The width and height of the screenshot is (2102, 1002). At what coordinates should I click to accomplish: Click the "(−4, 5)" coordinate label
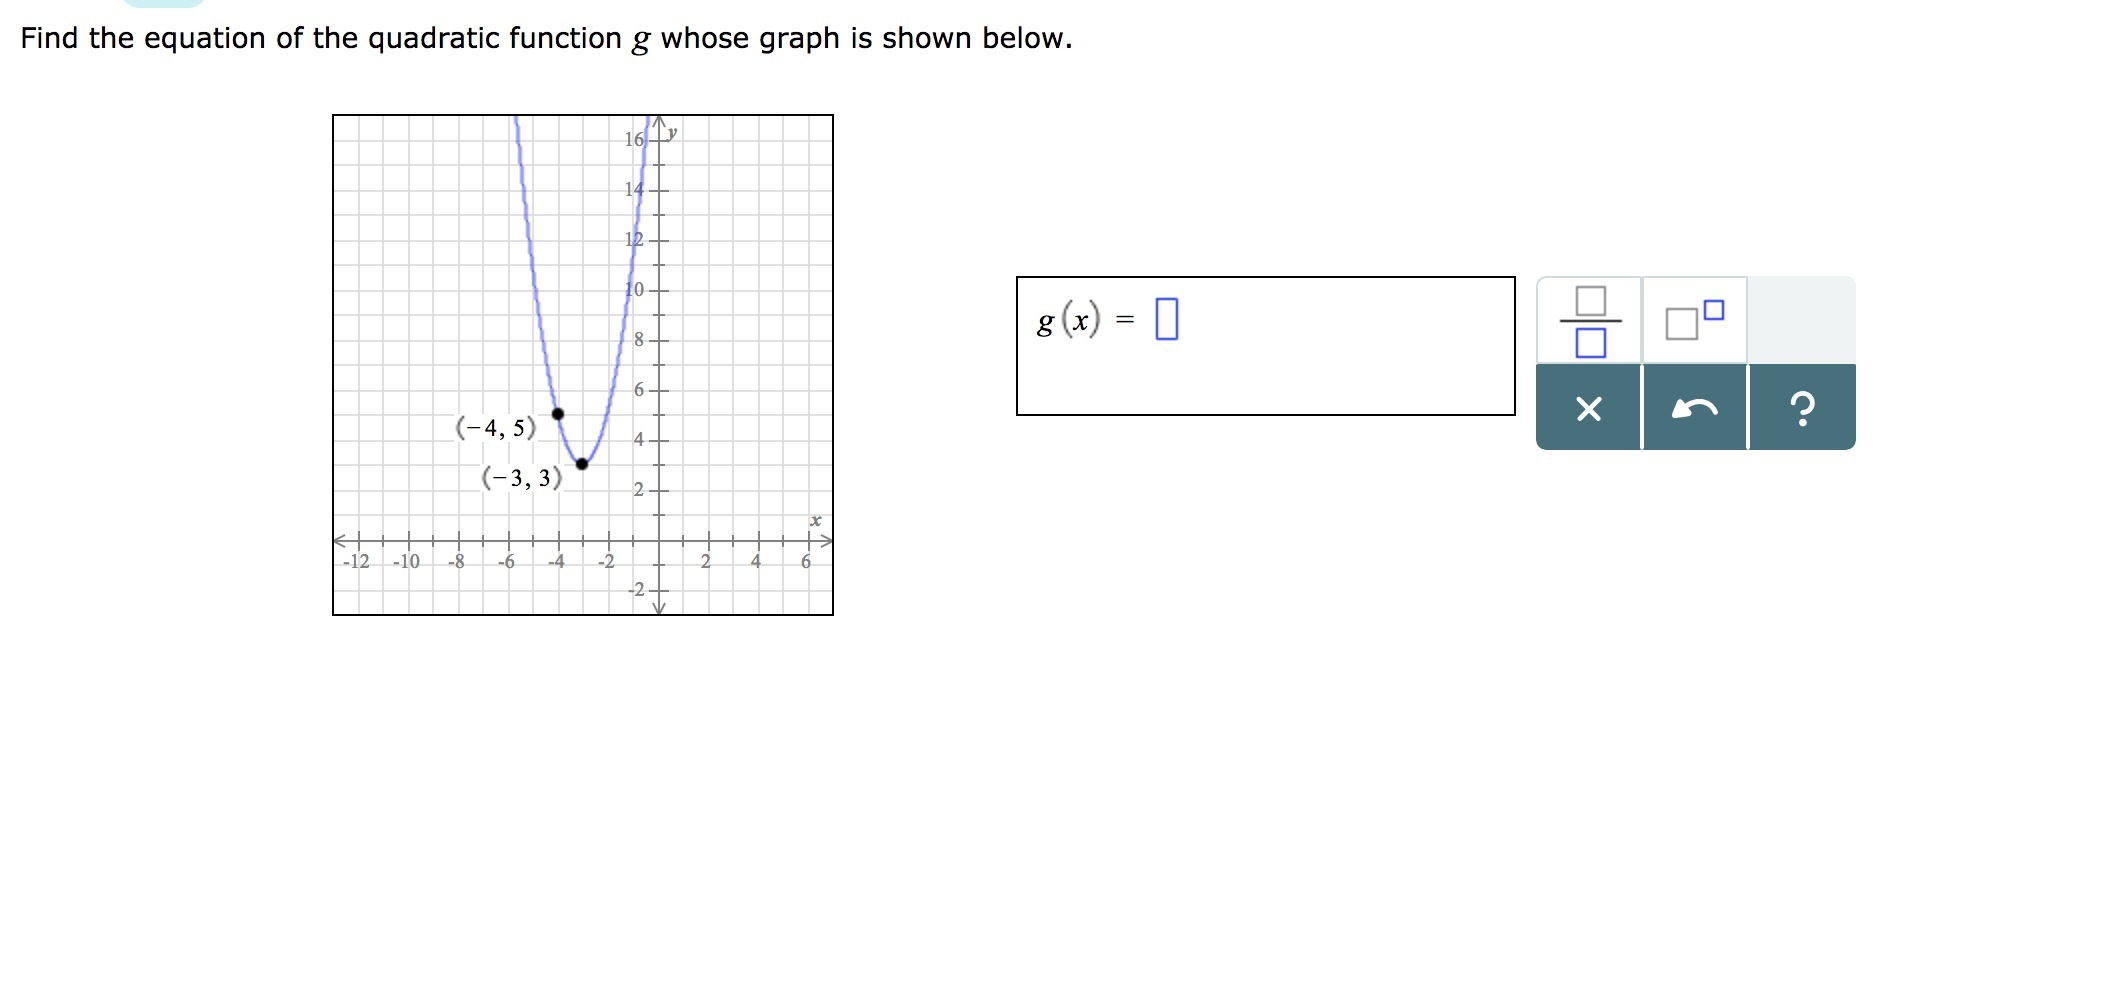496,428
